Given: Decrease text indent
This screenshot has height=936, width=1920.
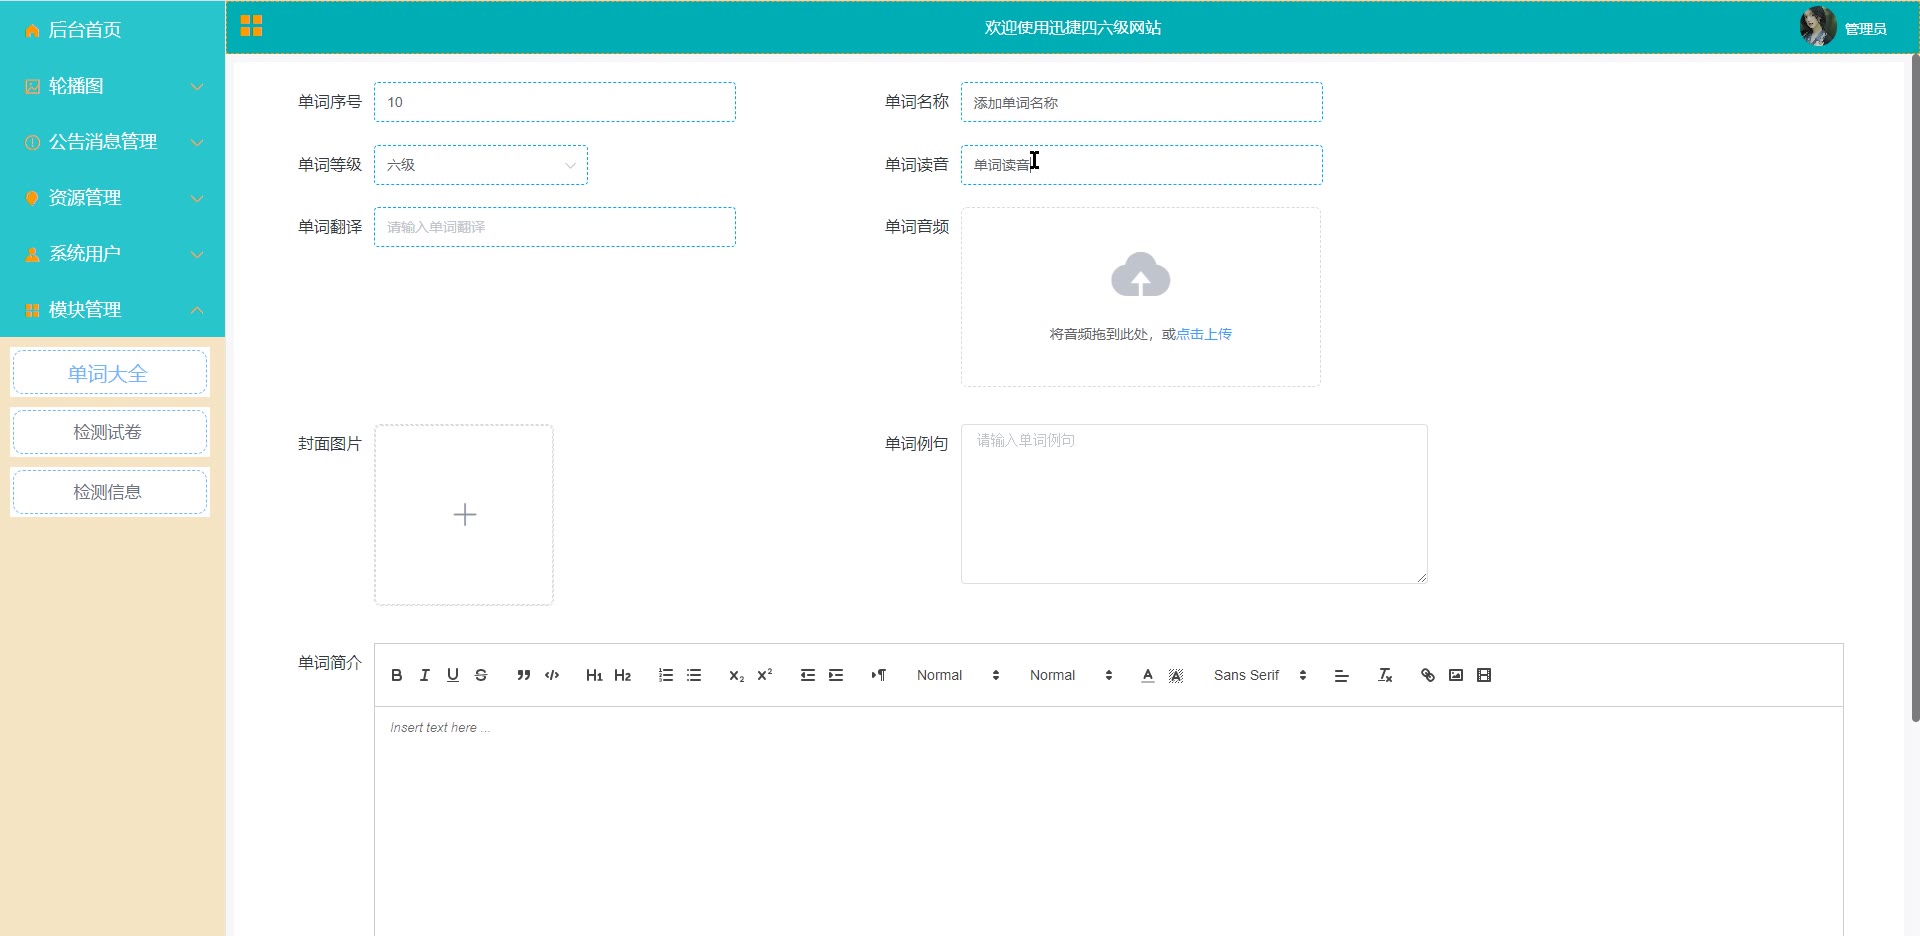Looking at the screenshot, I should [808, 675].
